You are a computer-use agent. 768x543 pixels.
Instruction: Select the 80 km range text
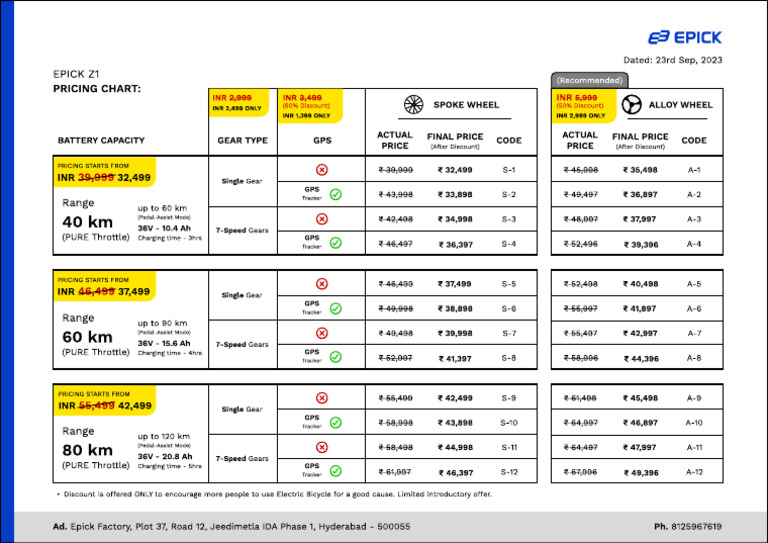(x=88, y=450)
